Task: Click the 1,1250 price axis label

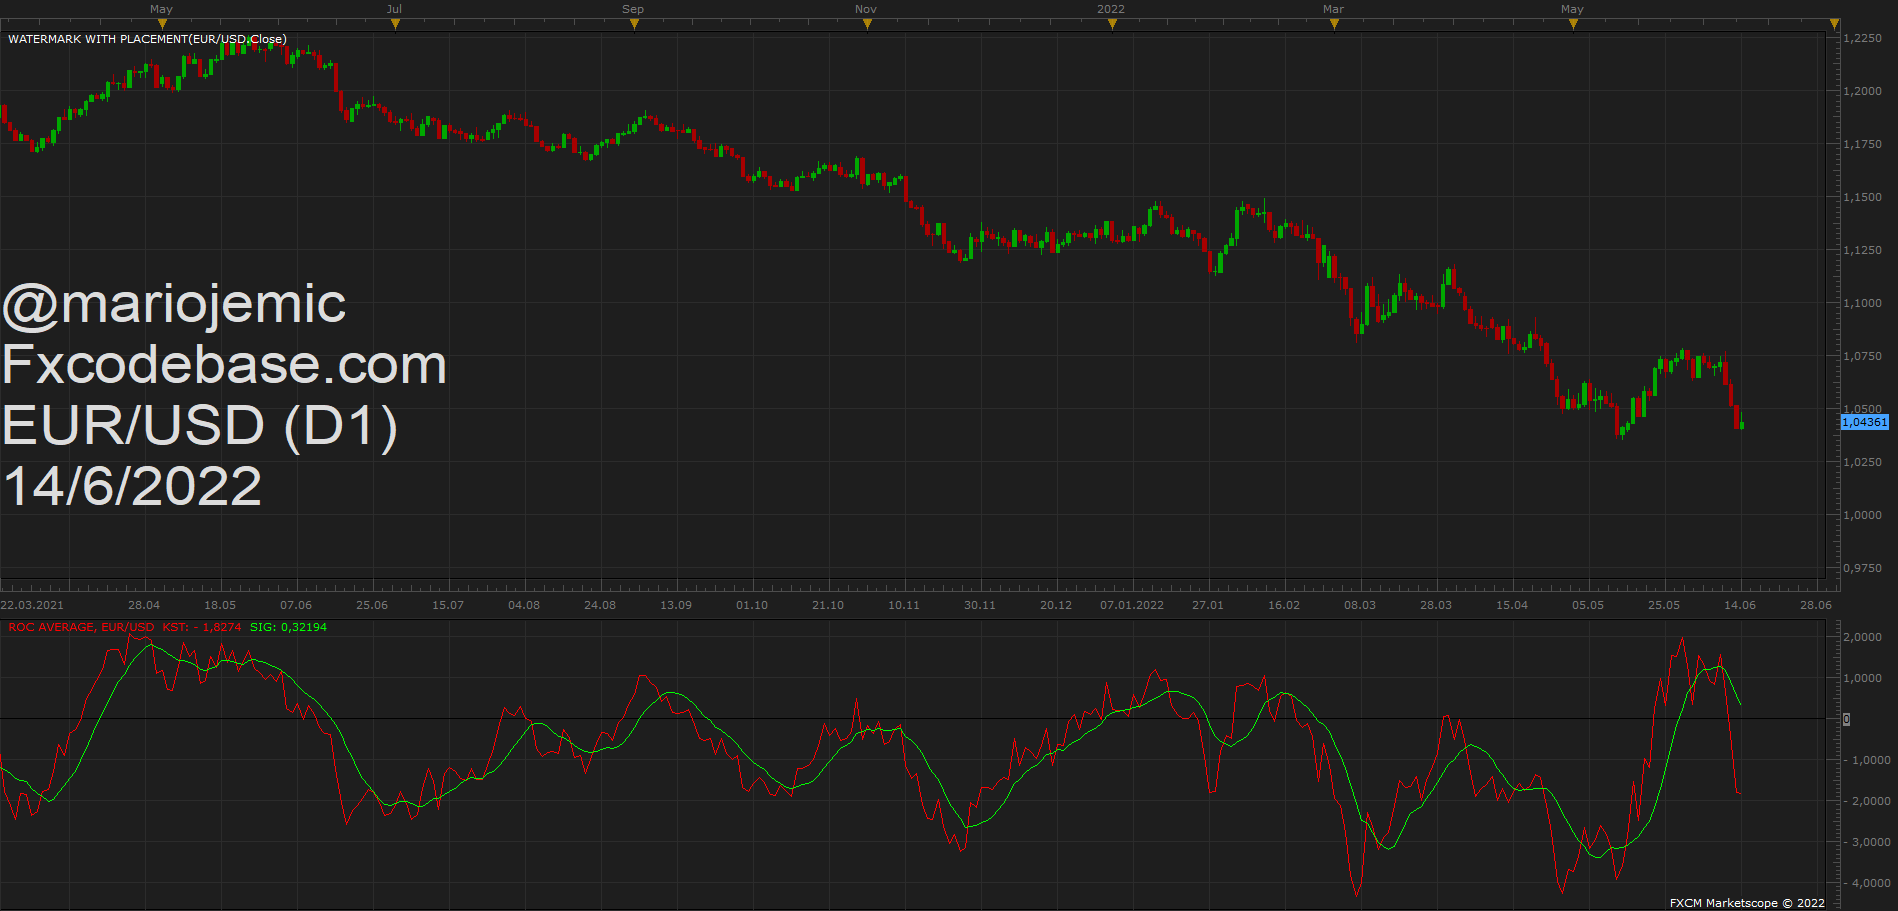Action: click(1863, 250)
